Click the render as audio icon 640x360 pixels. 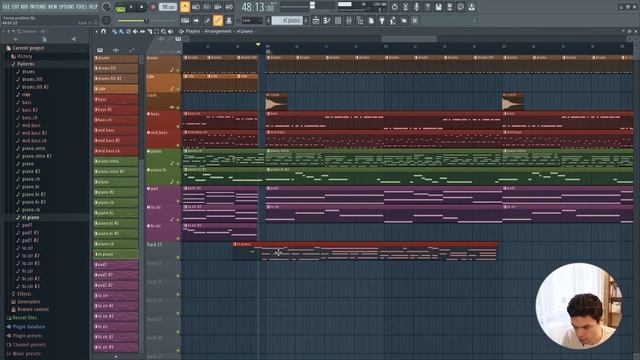[449, 7]
